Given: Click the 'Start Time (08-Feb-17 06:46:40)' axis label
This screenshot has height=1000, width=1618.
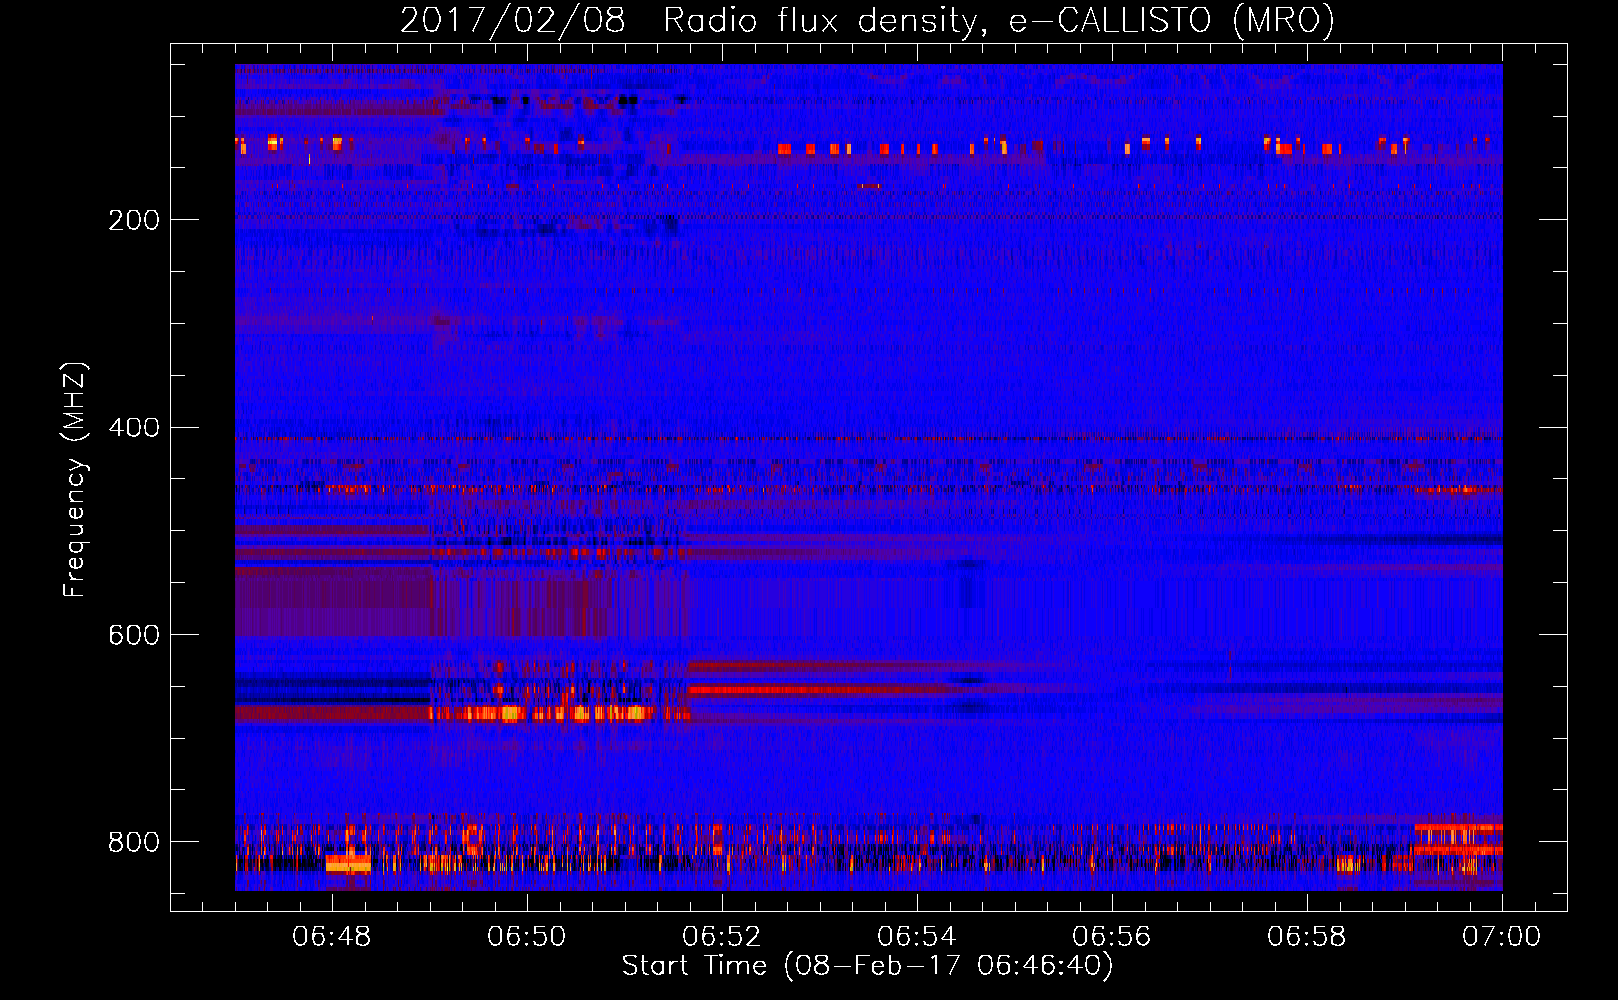Looking at the screenshot, I should pos(867,966).
